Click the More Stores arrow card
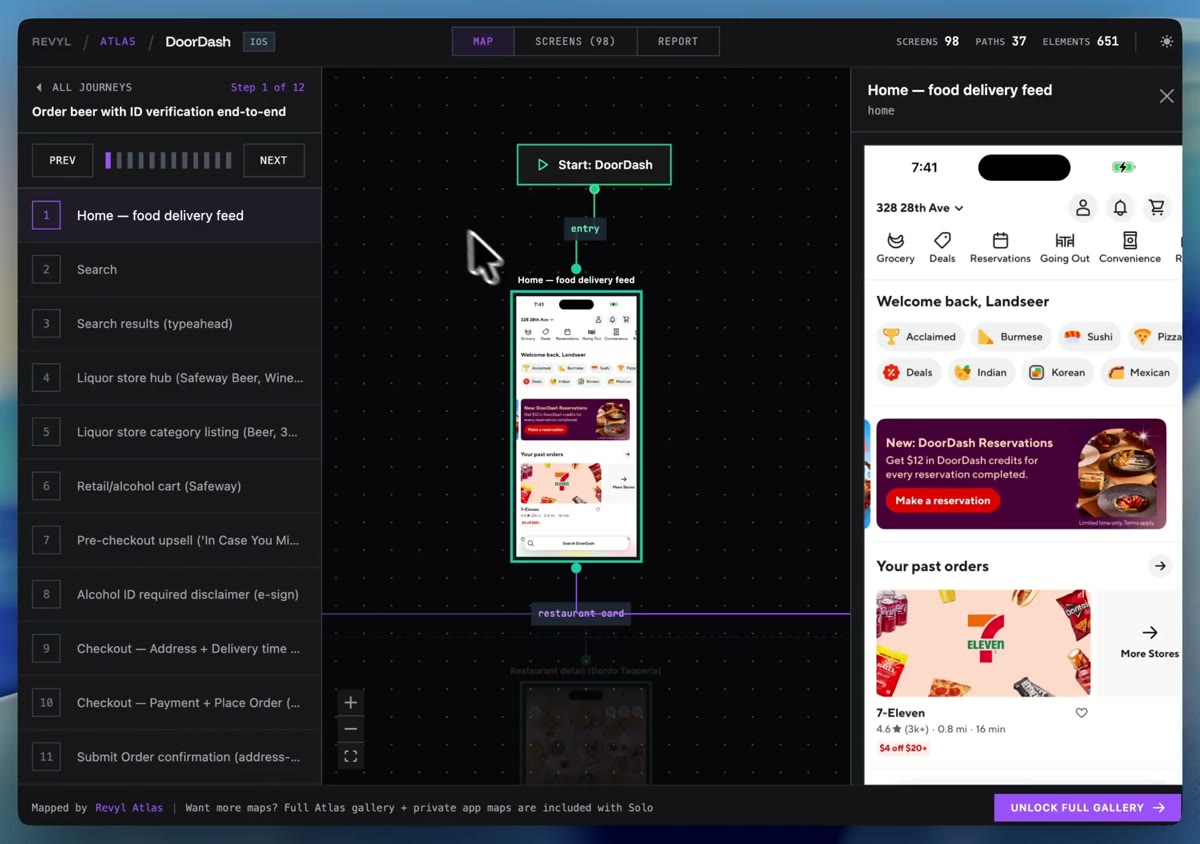The image size is (1200, 844). pos(1149,642)
